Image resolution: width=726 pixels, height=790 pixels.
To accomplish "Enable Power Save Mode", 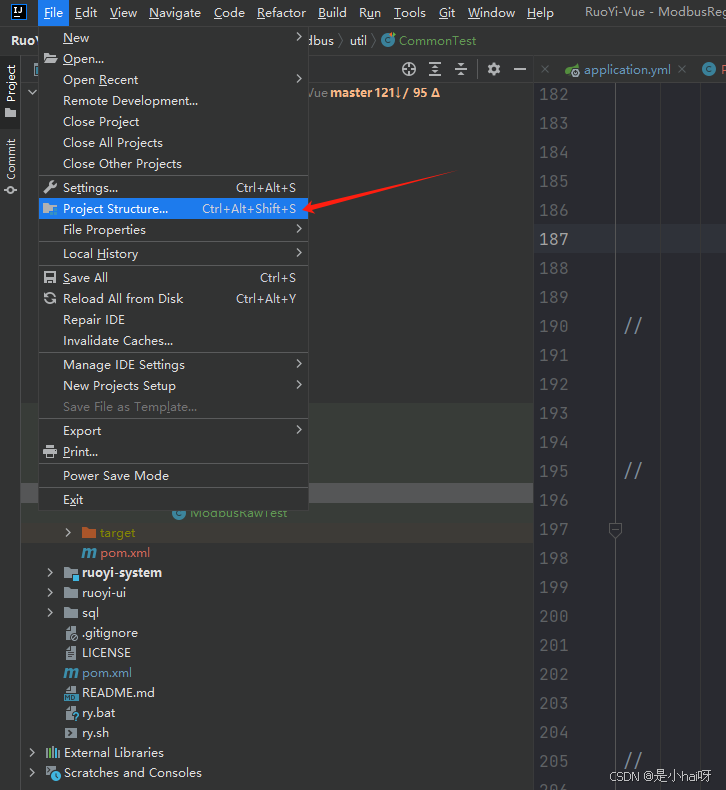I will click(173, 476).
